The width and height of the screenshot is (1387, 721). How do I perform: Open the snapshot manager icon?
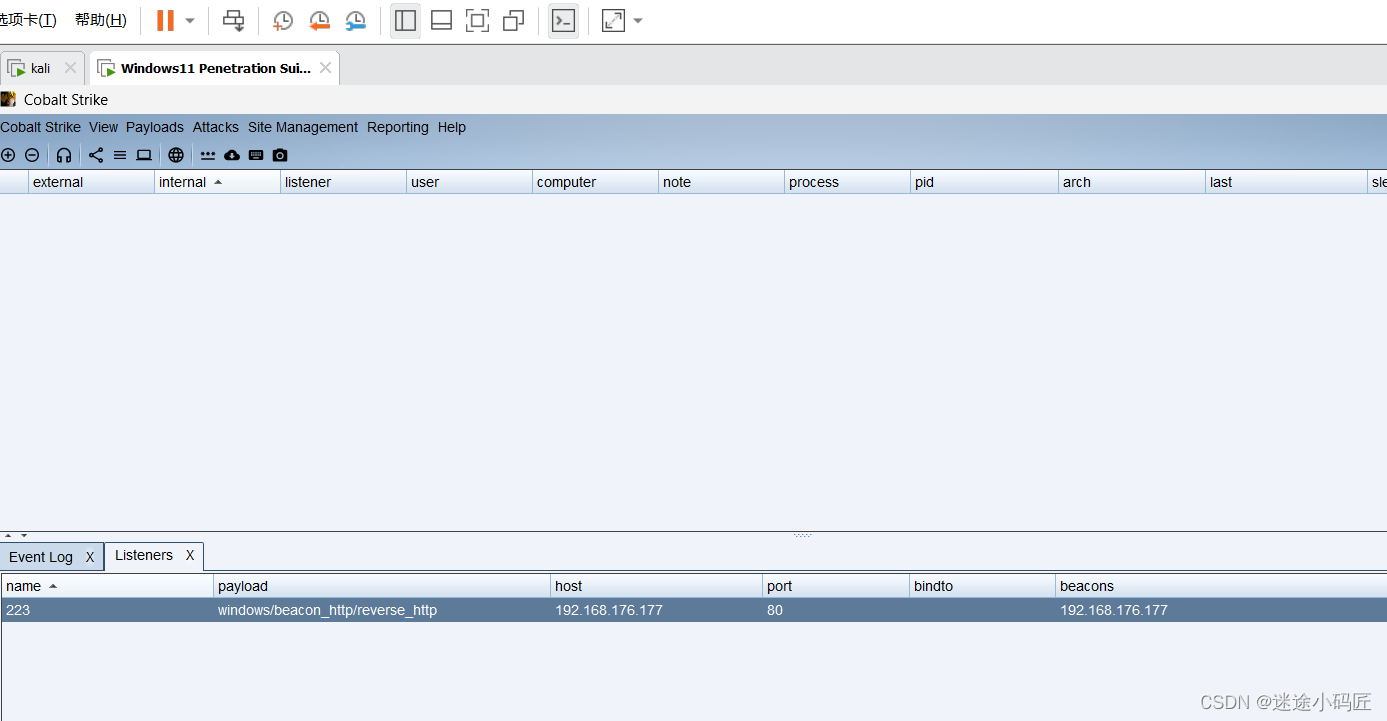[355, 20]
